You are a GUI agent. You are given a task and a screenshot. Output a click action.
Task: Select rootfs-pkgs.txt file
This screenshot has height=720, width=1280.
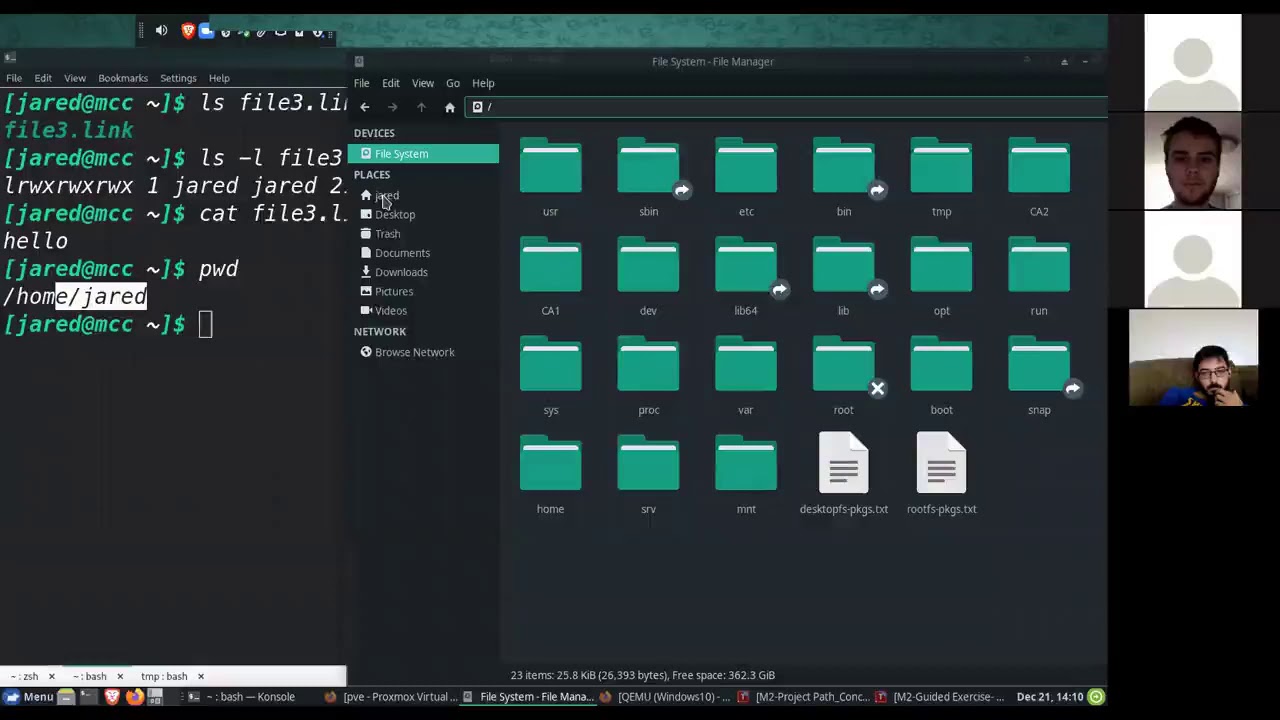point(941,474)
